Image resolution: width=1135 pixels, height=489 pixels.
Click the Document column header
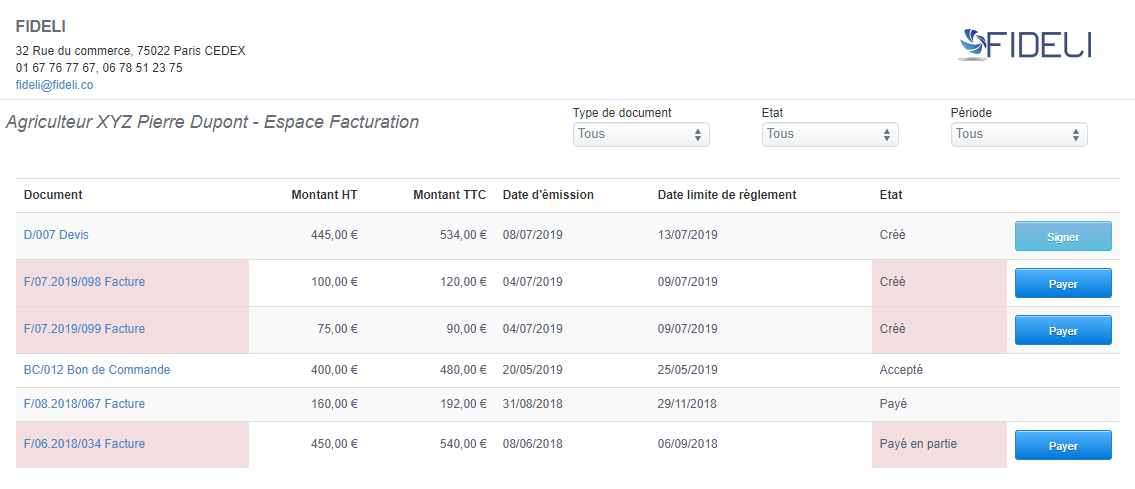(53, 195)
